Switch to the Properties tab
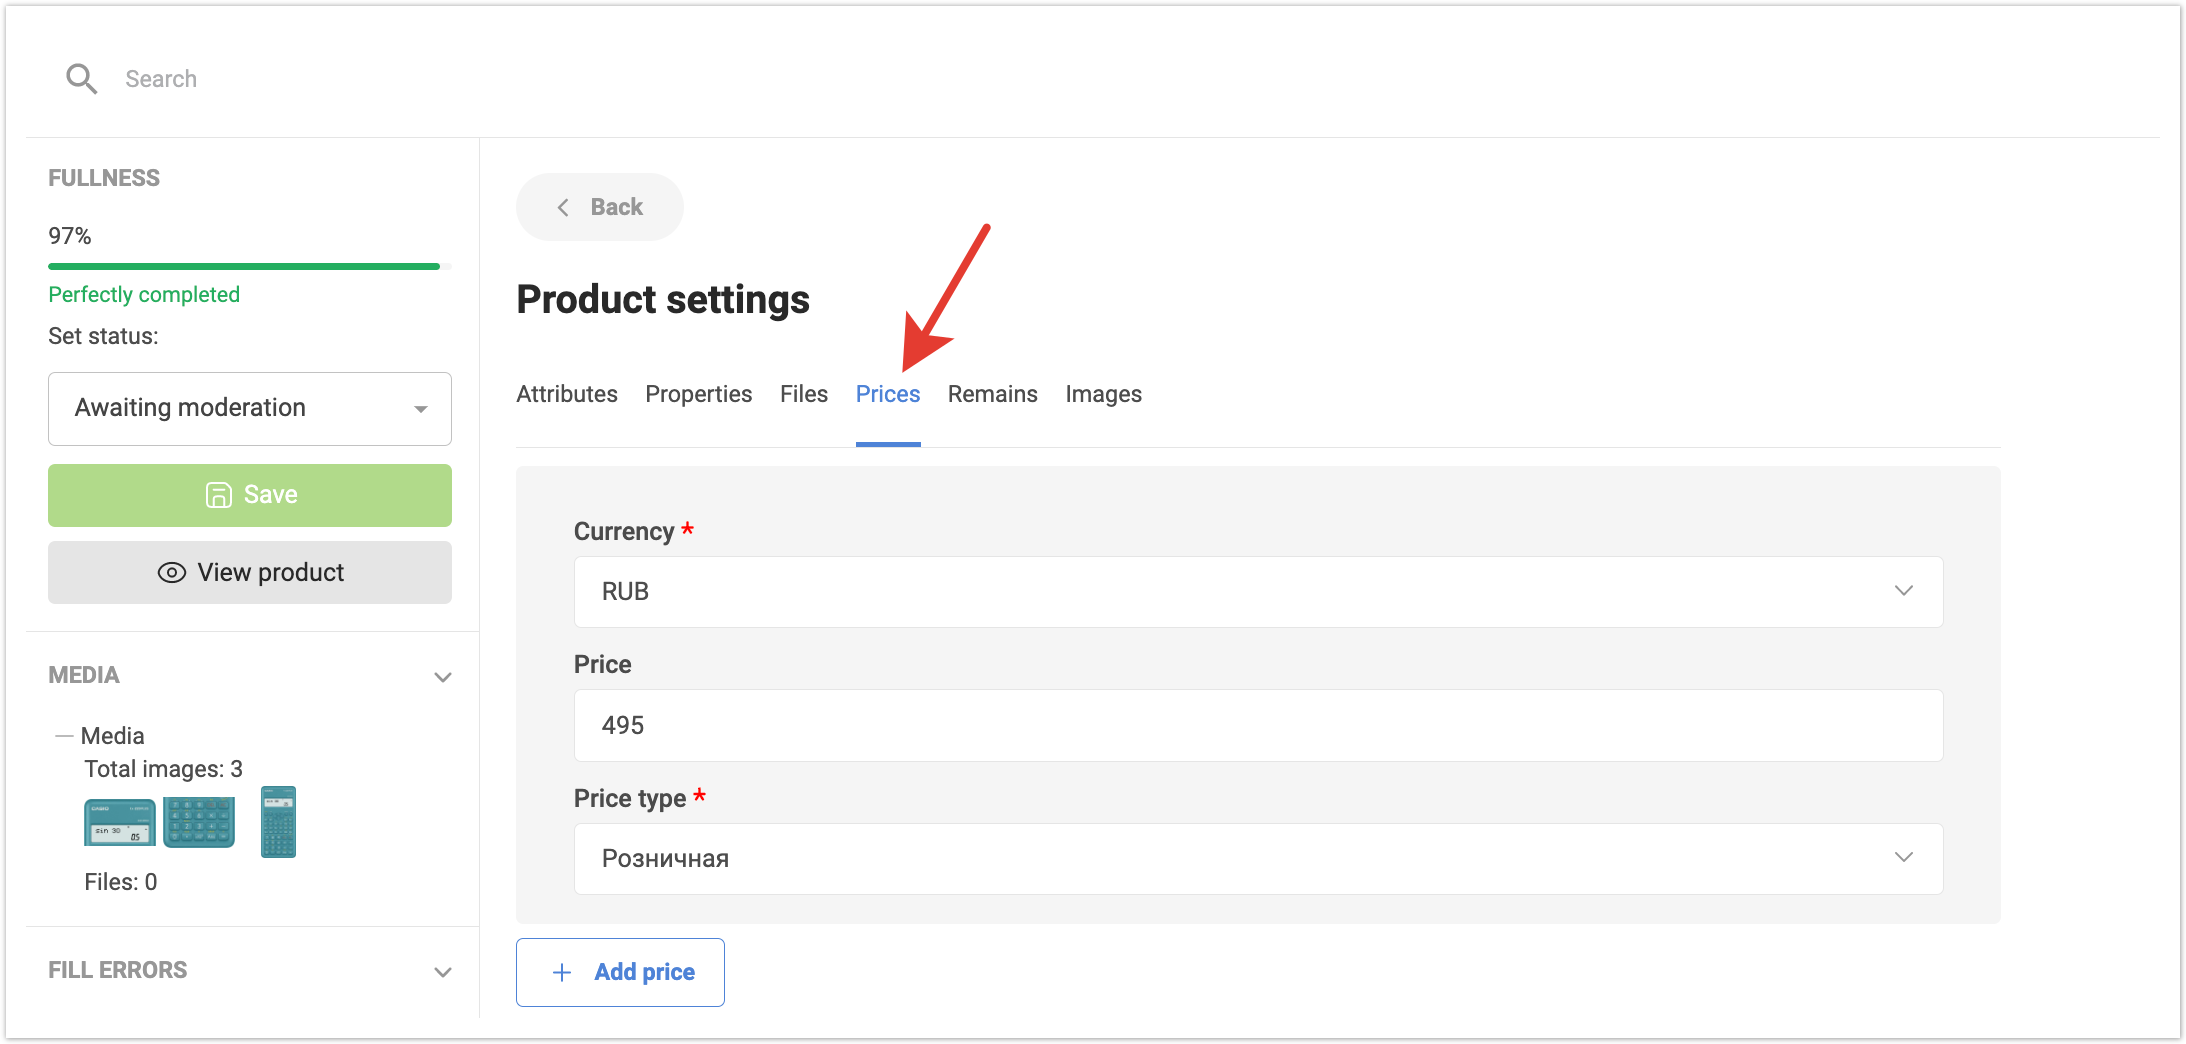The width and height of the screenshot is (2186, 1044). [x=698, y=394]
